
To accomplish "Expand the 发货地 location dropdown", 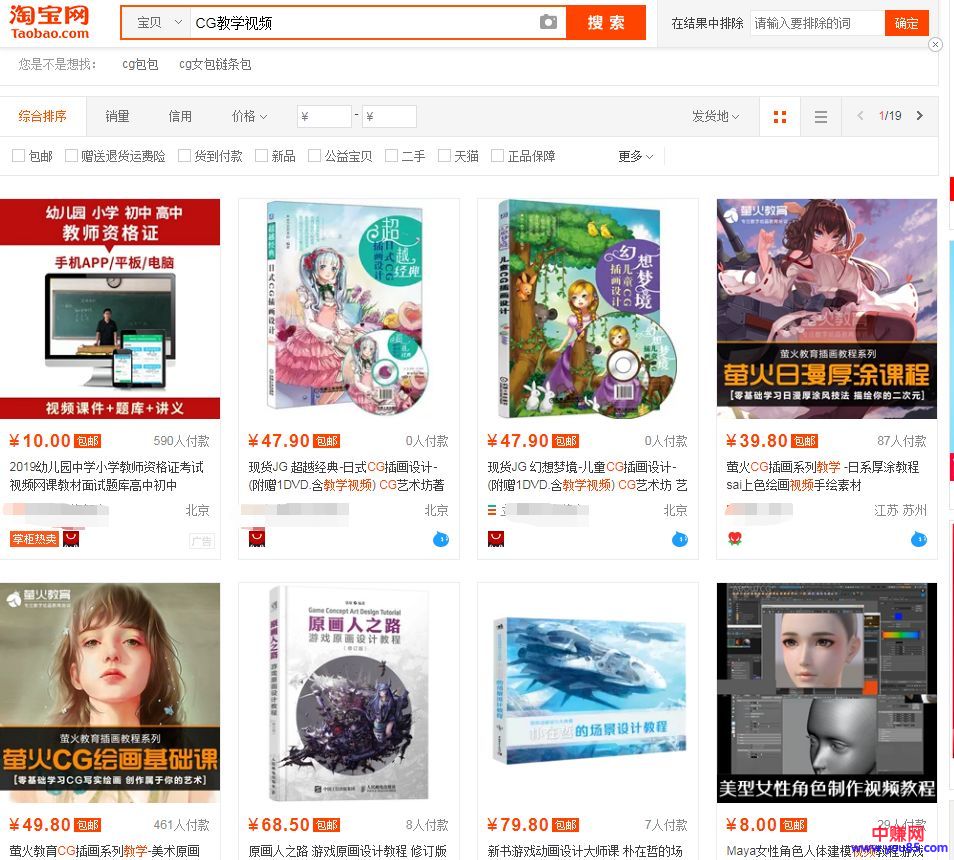I will tap(715, 116).
